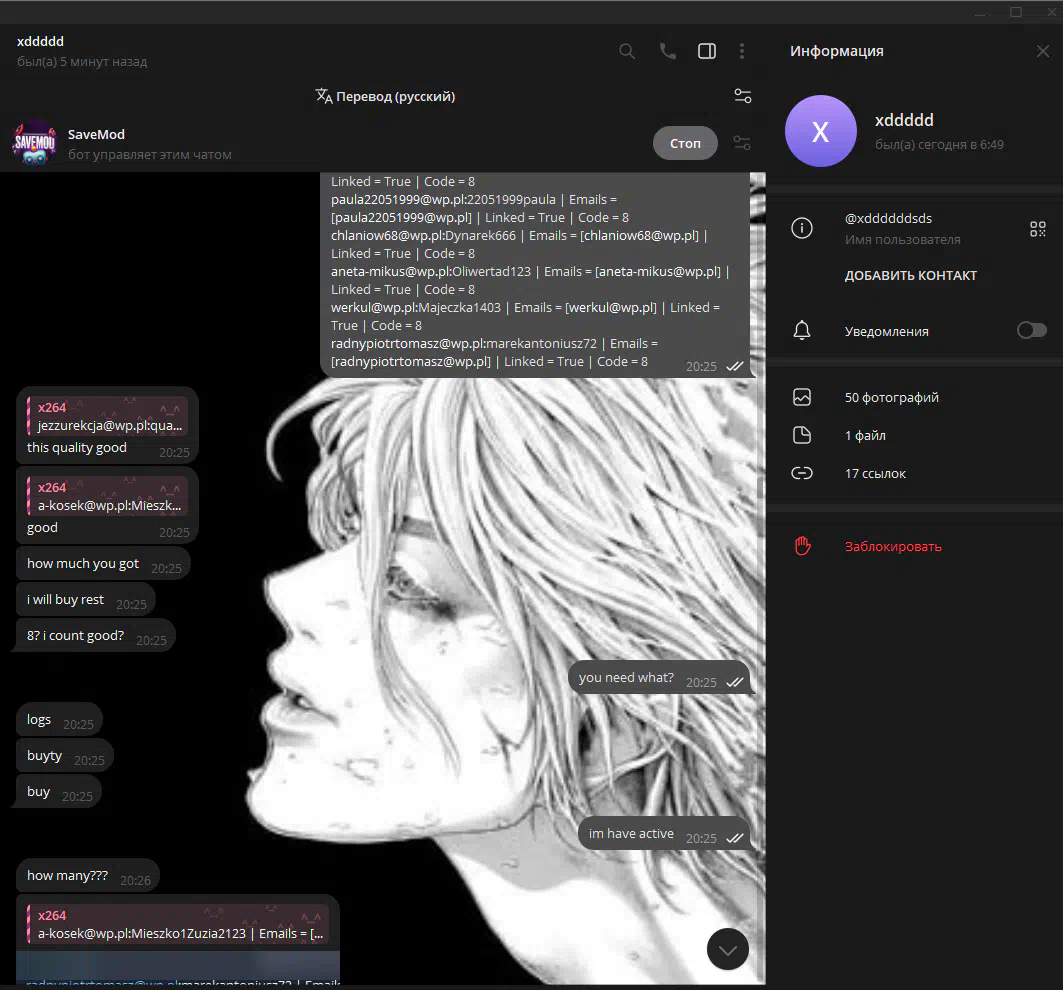Block user with Заблокировать
Viewport: 1063px width, 990px height.
[x=893, y=547]
